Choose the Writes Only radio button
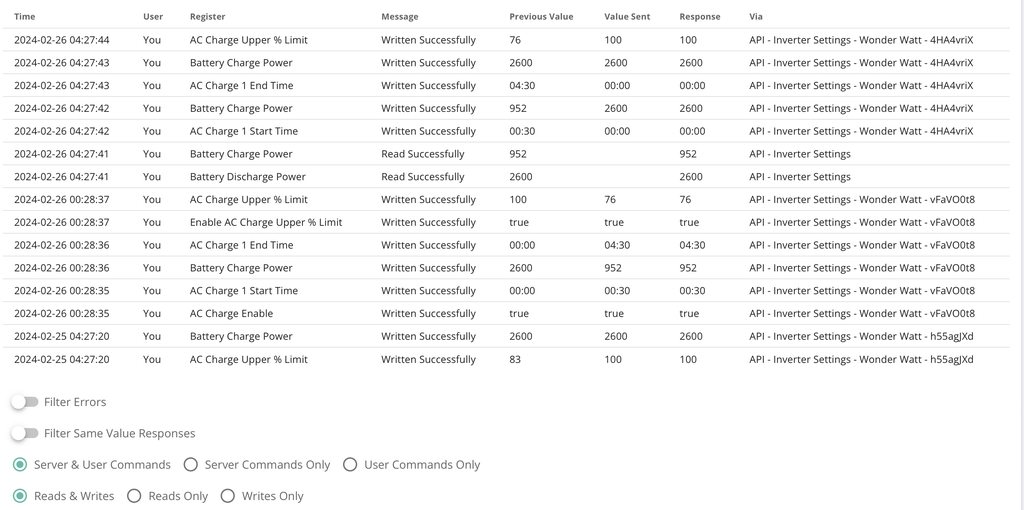This screenshot has width=1024, height=510. pos(227,496)
